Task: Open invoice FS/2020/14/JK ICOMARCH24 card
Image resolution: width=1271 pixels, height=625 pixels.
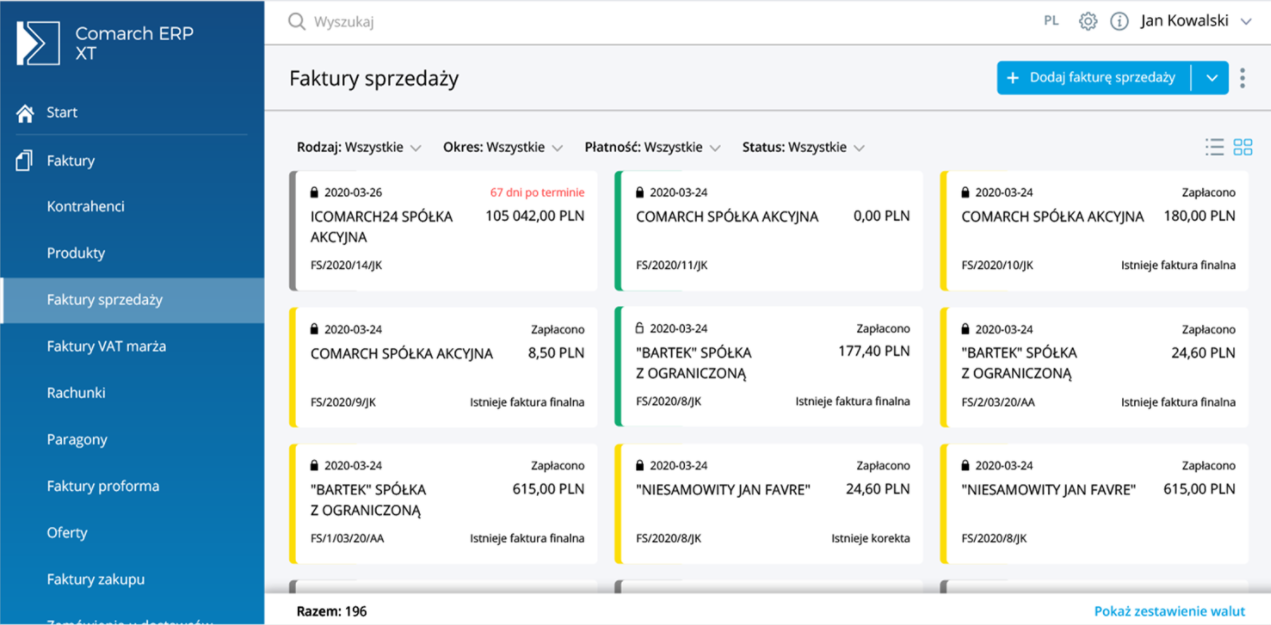Action: [443, 230]
